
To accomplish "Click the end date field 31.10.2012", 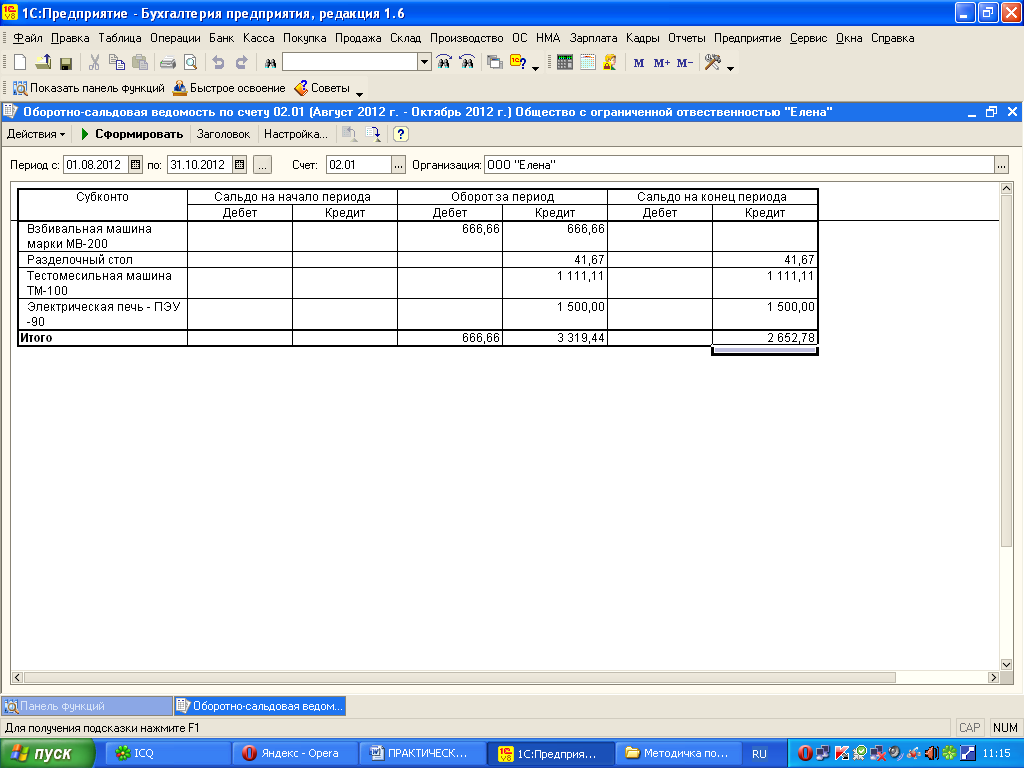I will point(200,165).
